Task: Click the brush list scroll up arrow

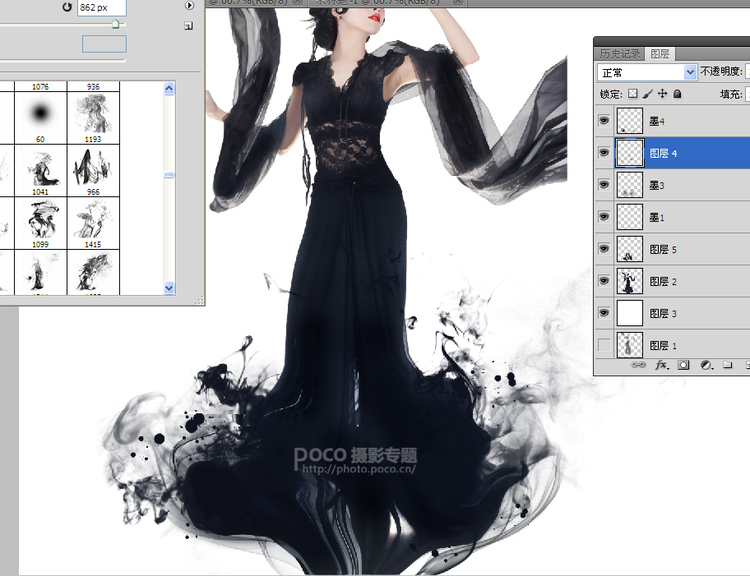Action: (169, 88)
